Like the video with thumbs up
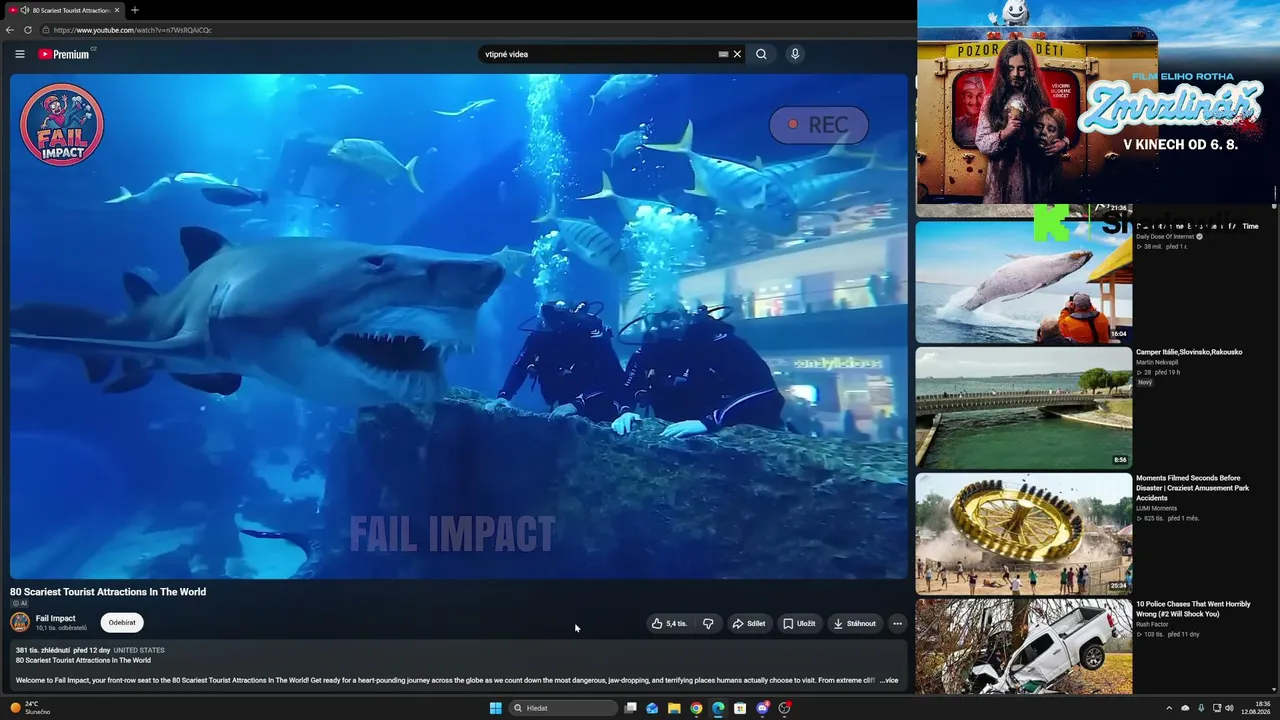 (669, 623)
